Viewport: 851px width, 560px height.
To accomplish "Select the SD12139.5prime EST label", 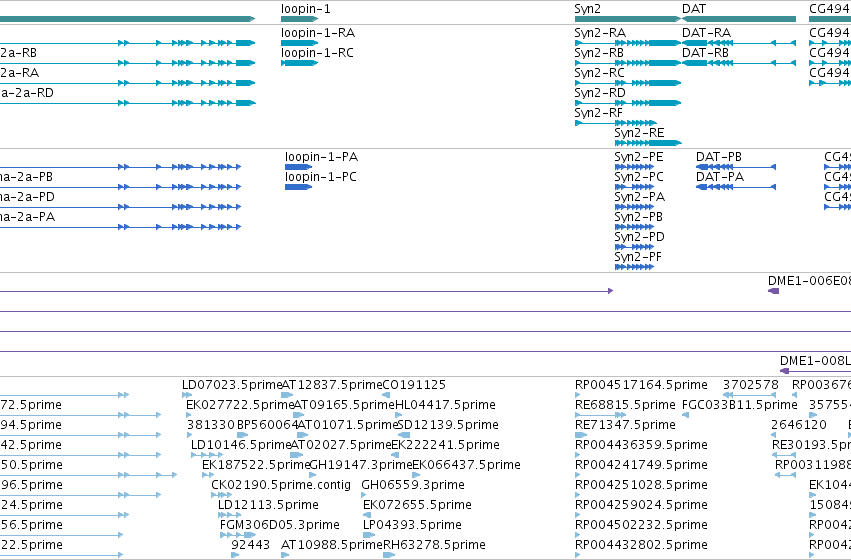I will (x=448, y=425).
